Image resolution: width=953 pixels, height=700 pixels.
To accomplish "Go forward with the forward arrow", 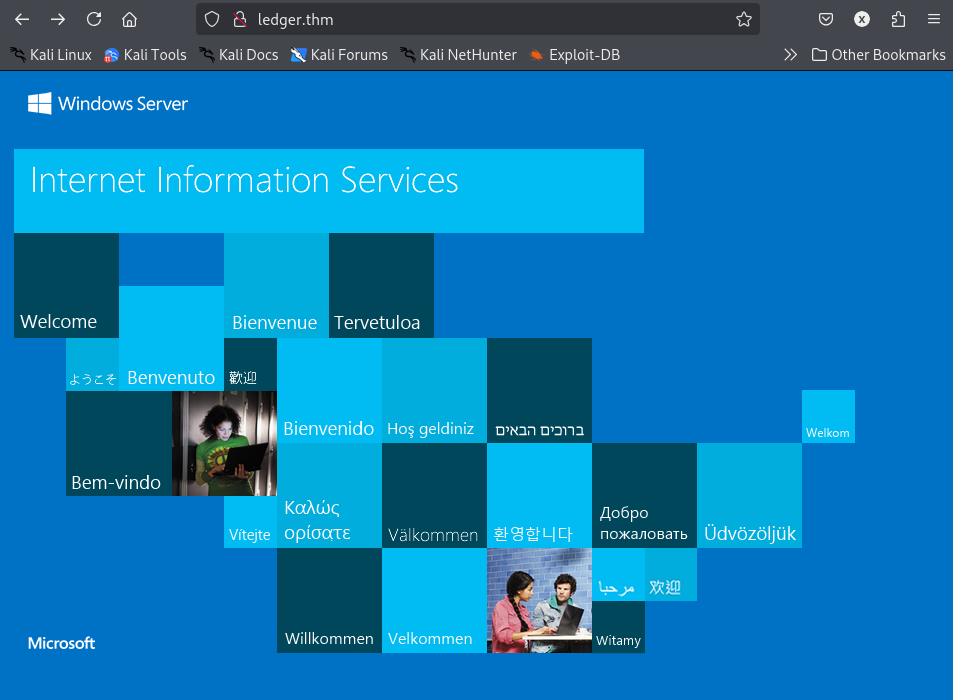I will click(x=58, y=19).
